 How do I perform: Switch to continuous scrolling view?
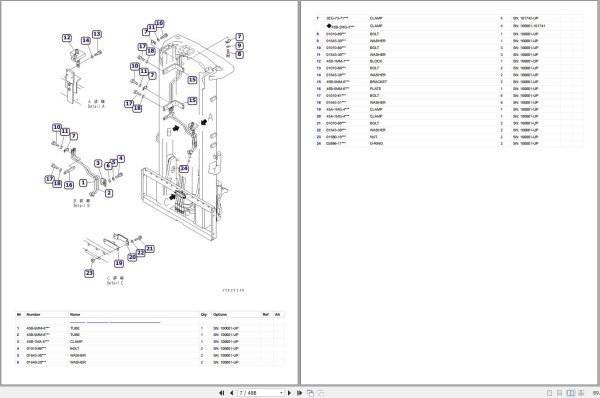coord(559,393)
